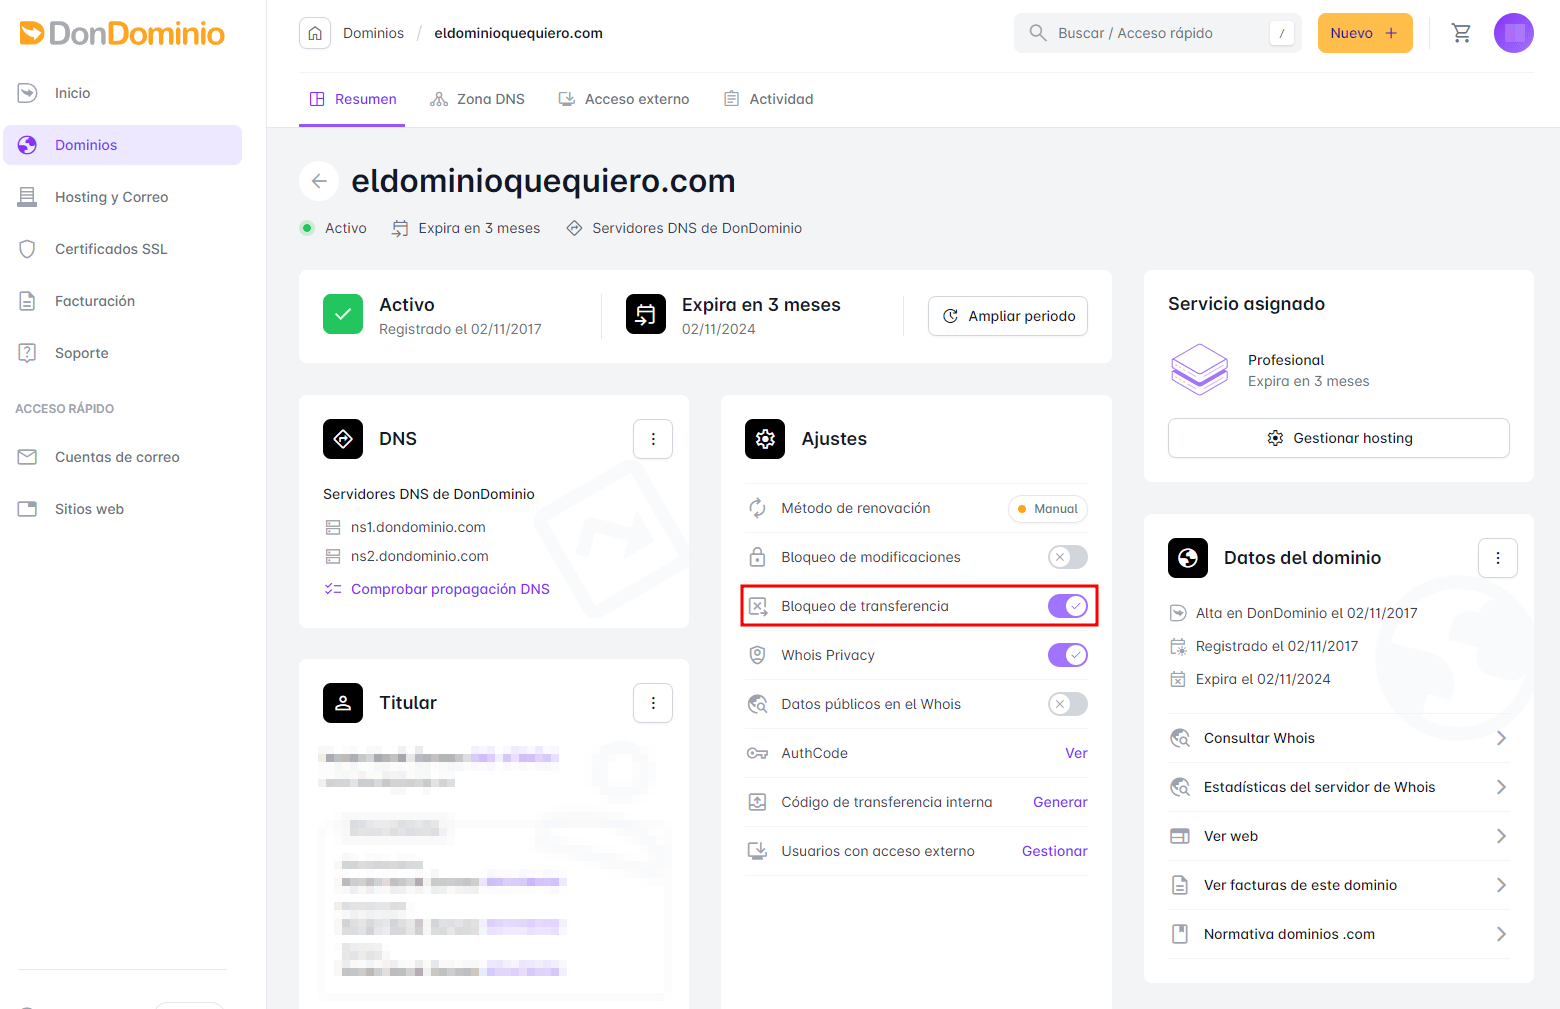Click Comprobar propagación DNS link
Screen dimensions: 1560x1009
pyautogui.click(x=450, y=589)
